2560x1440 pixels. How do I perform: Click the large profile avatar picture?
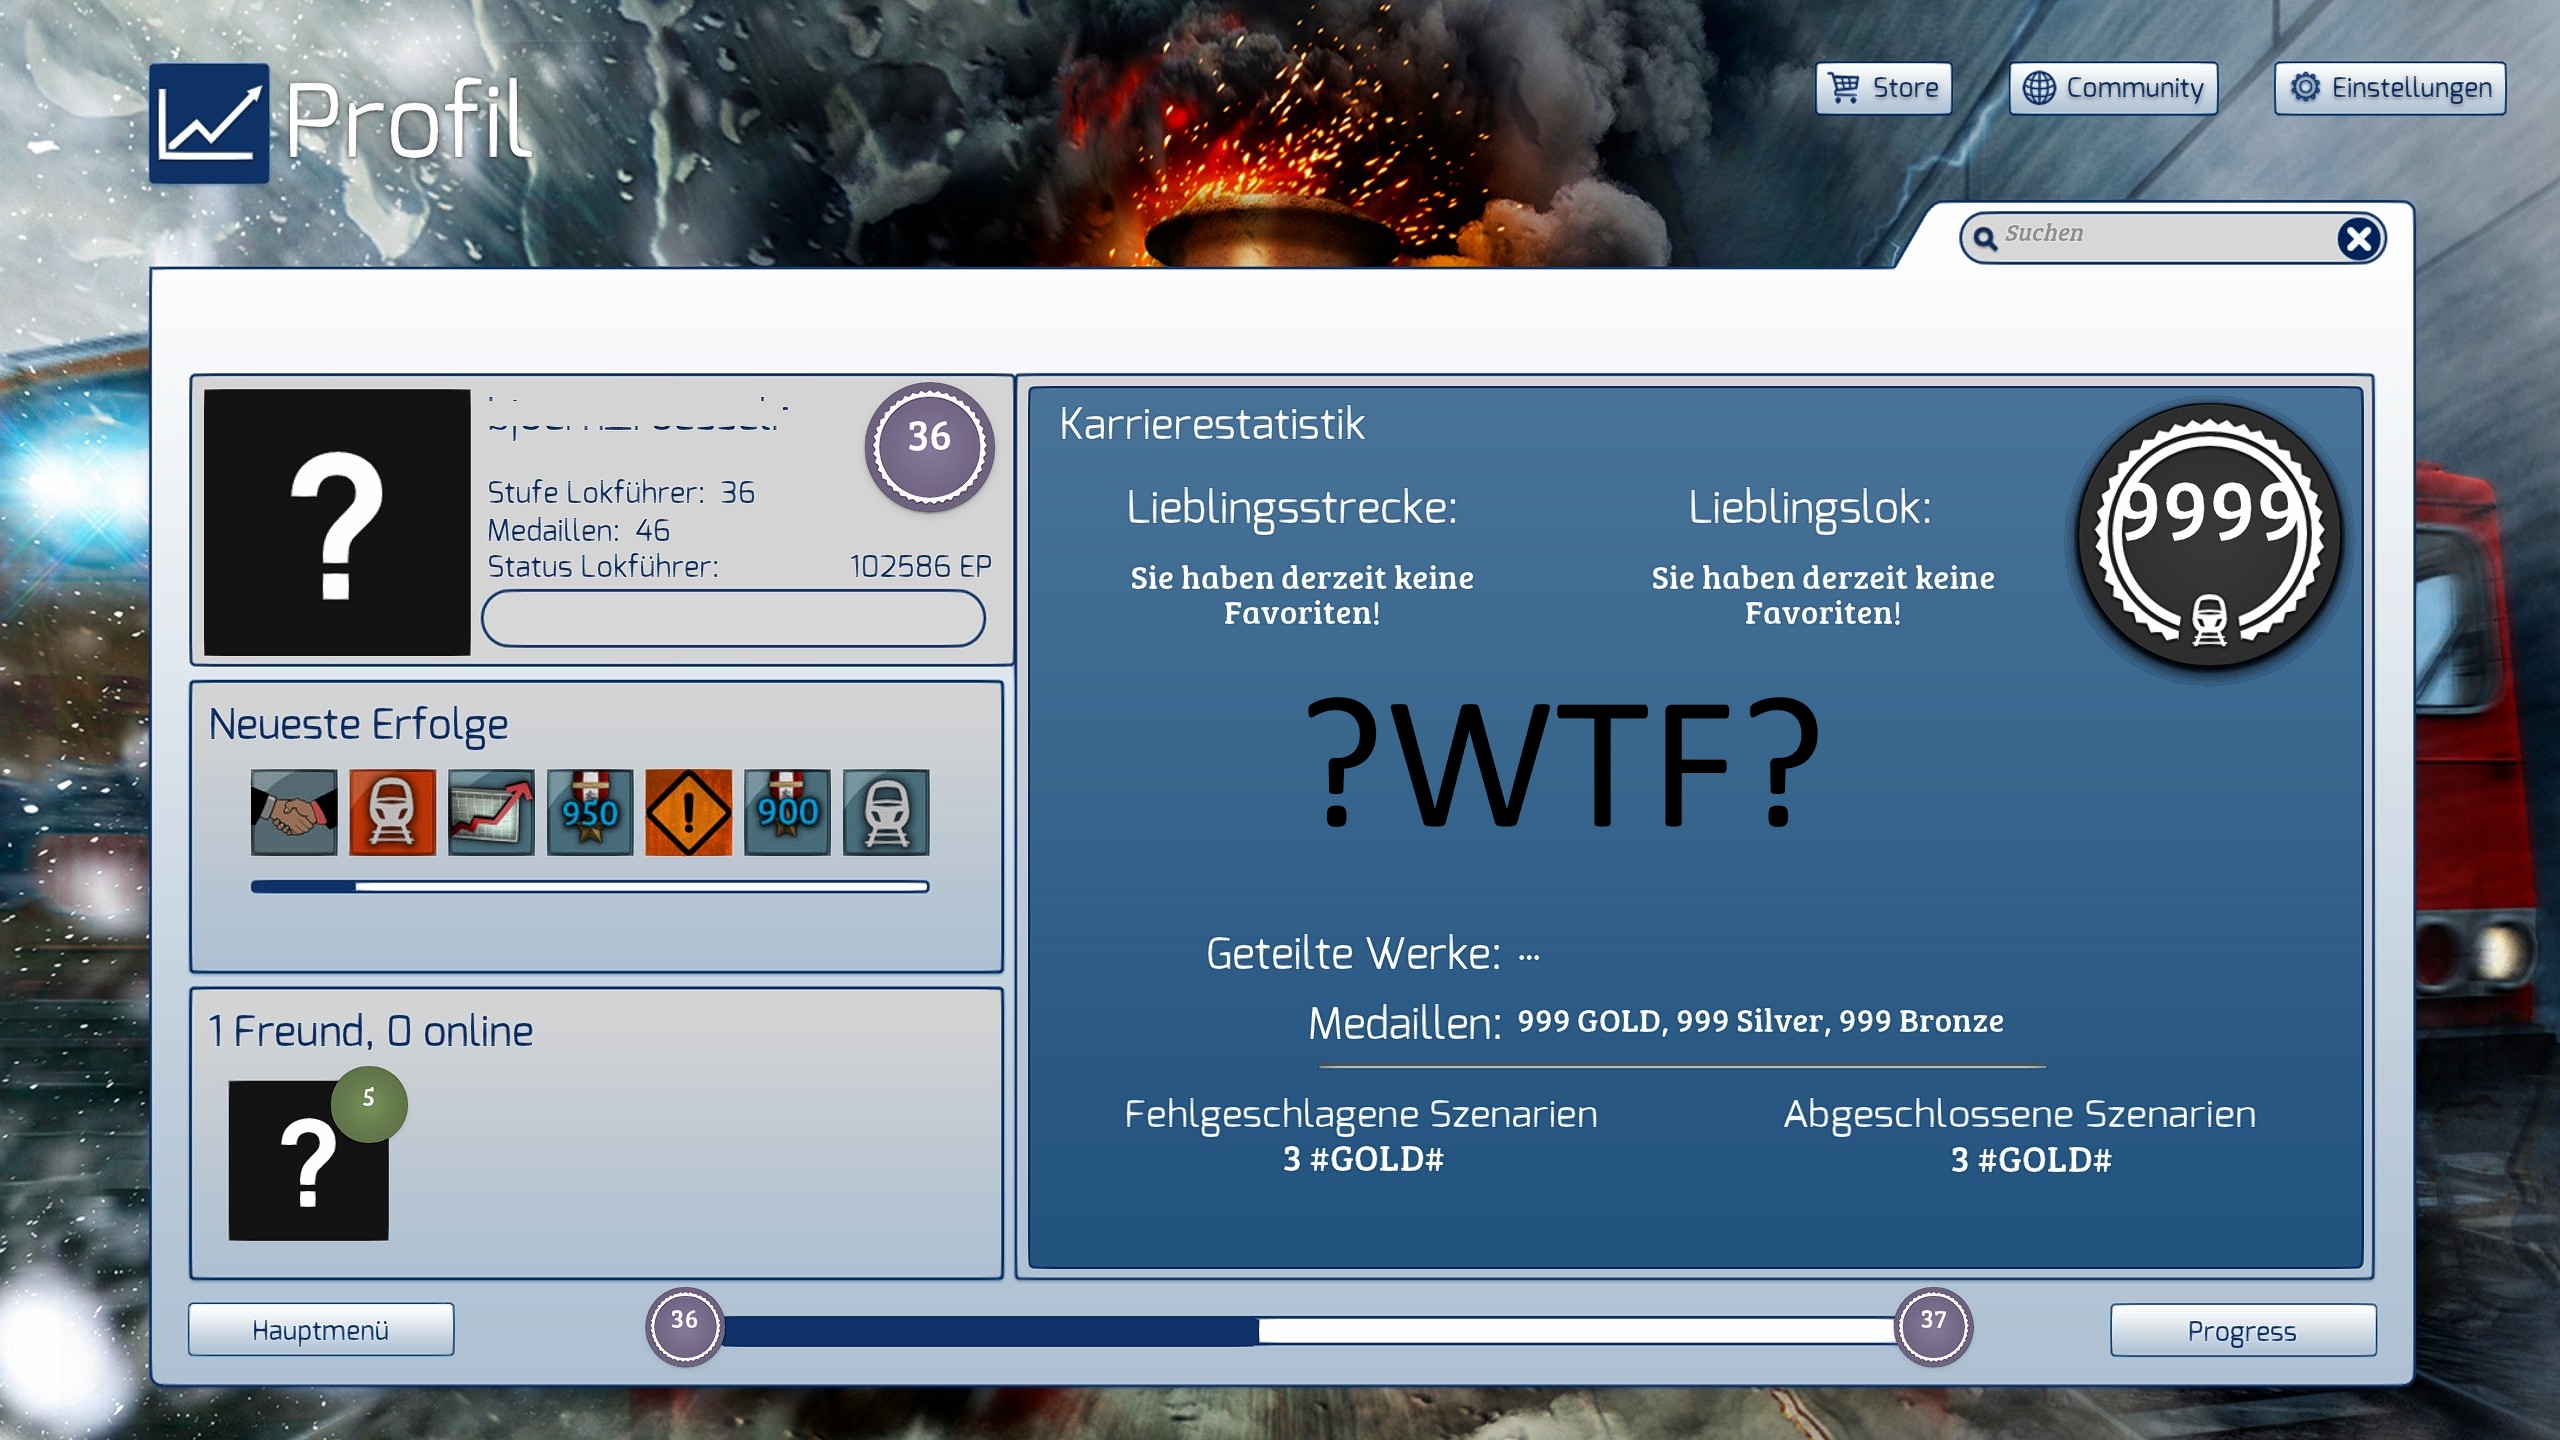[x=337, y=522]
